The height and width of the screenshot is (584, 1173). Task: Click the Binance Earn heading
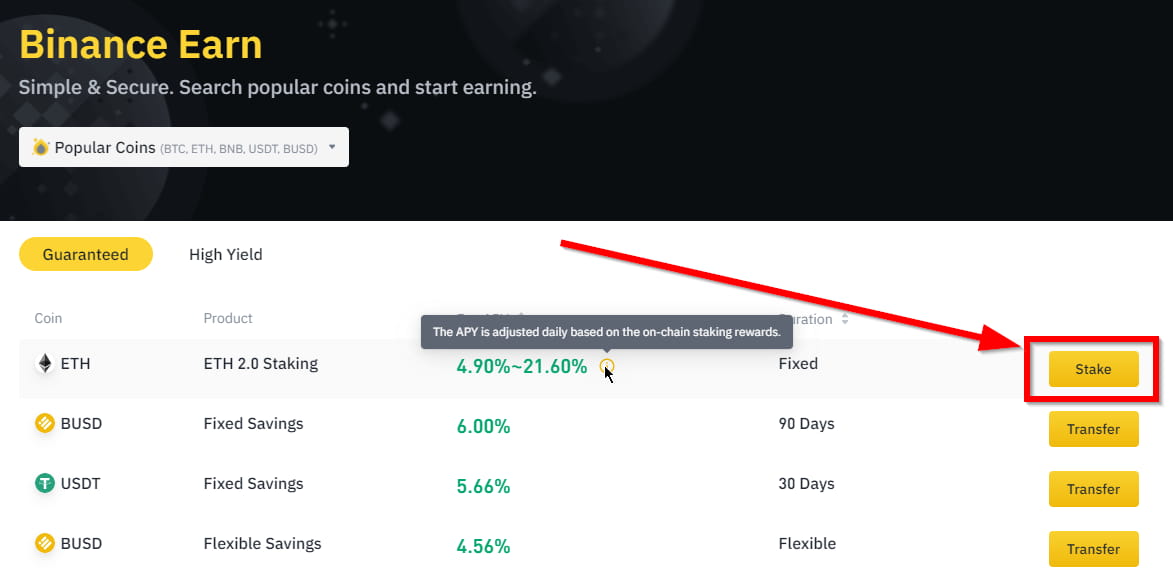point(141,45)
